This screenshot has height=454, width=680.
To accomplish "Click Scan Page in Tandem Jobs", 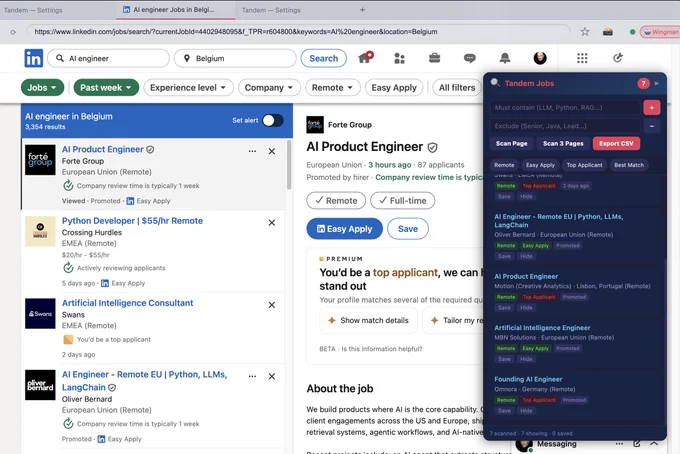I will [511, 144].
